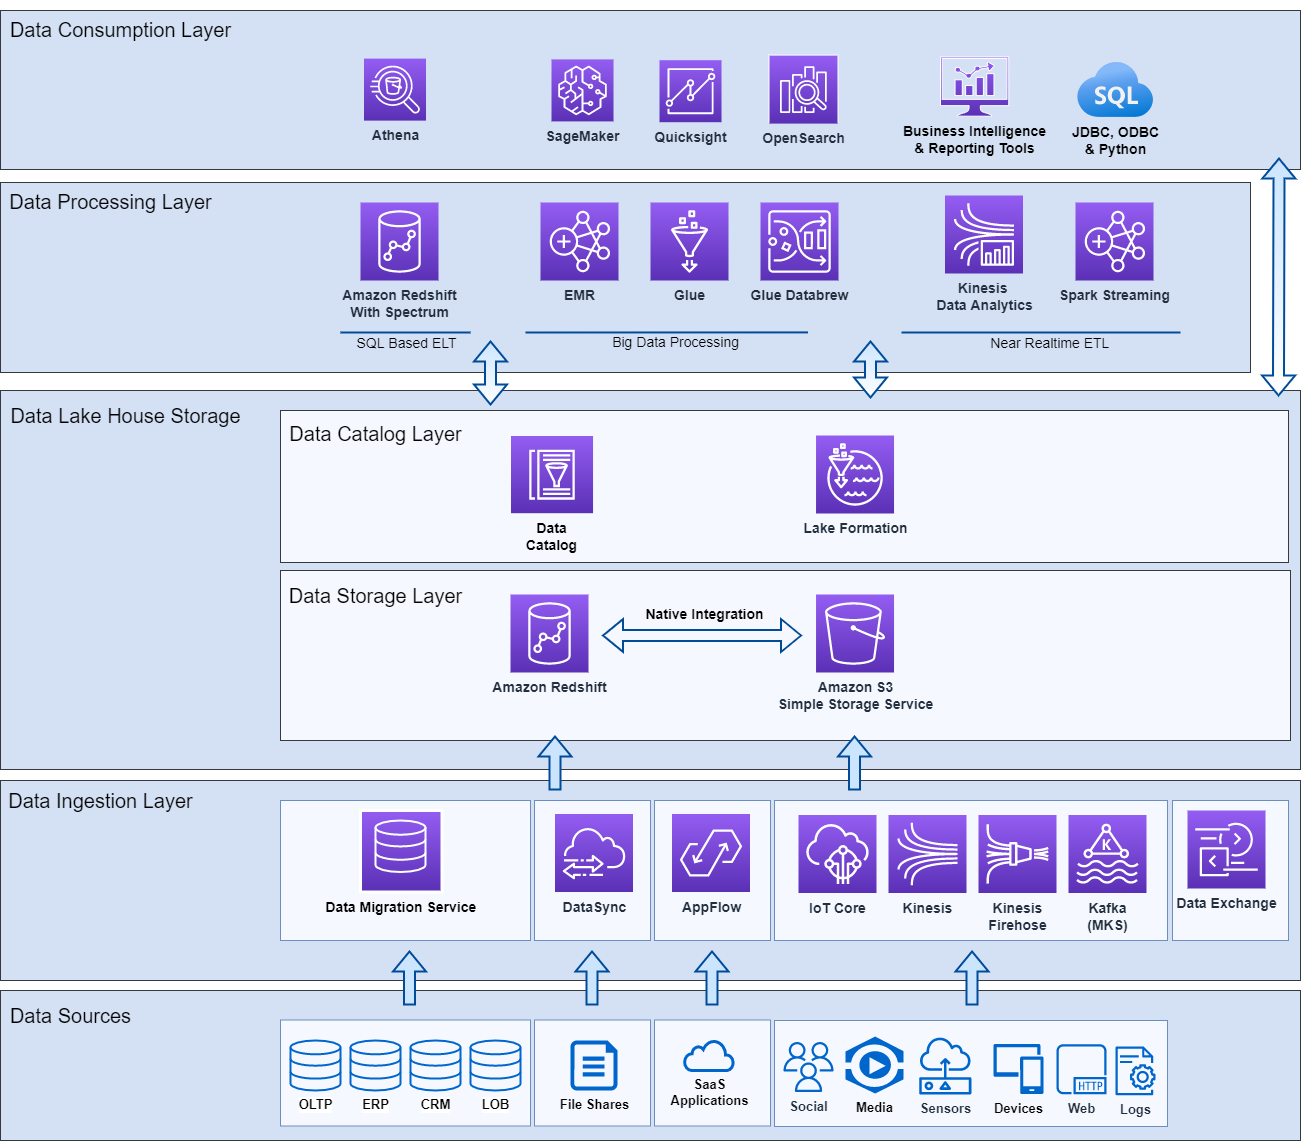Viewport: 1301px width, 1148px height.
Task: Select the AppFlow icon
Action: tap(711, 853)
